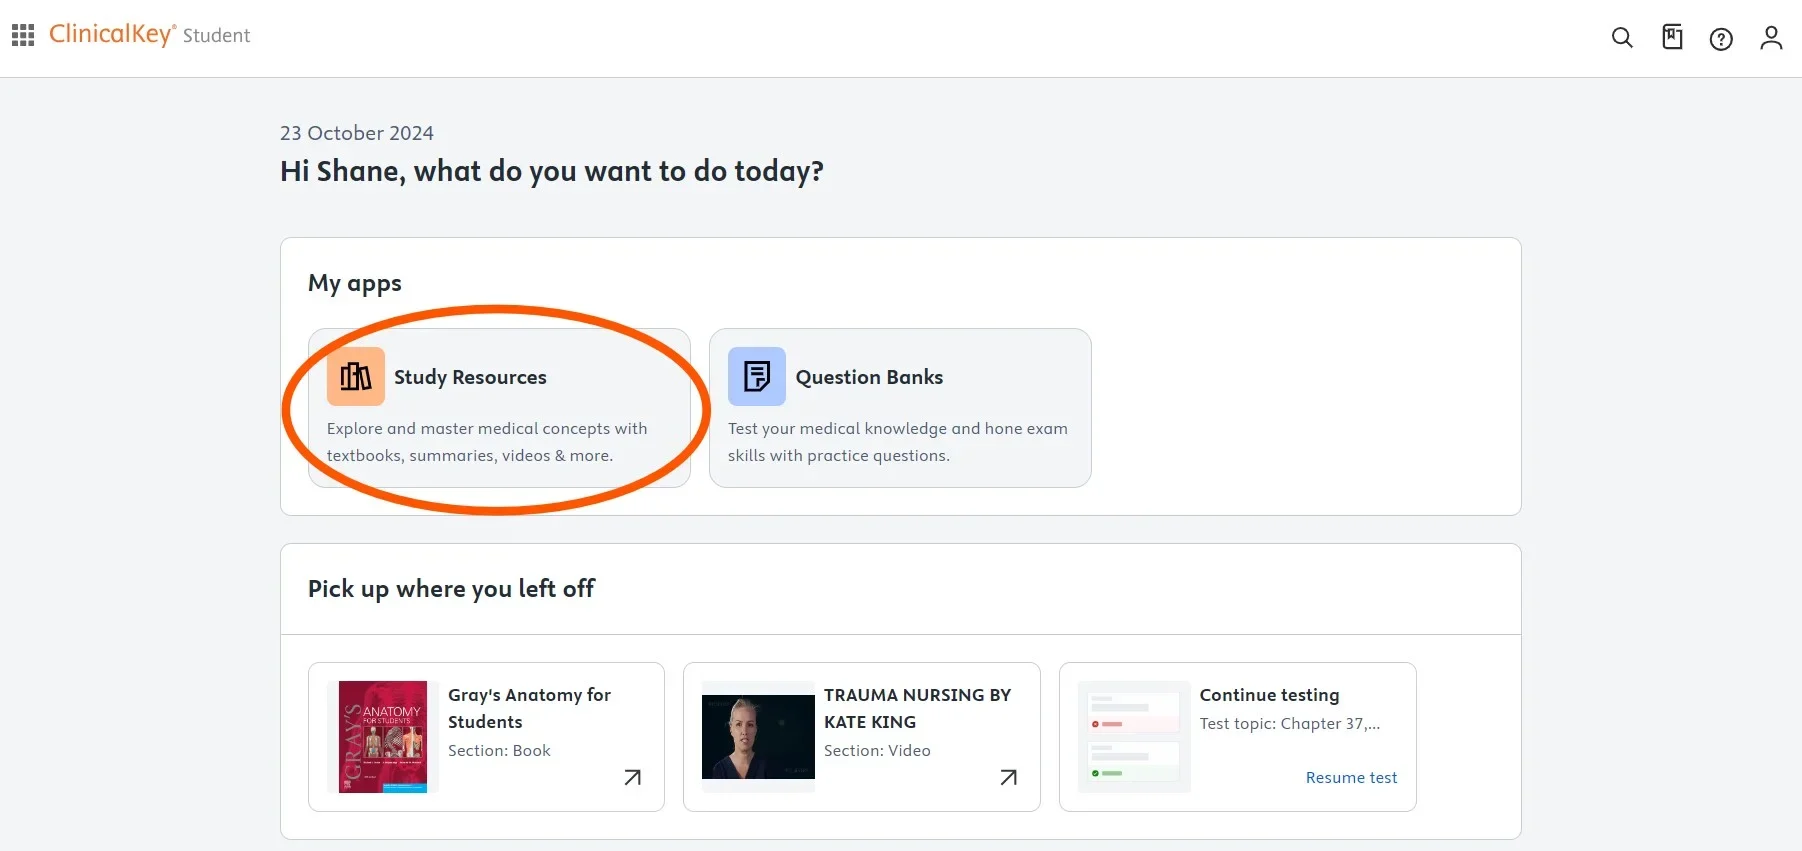
Task: Click the Study Resources books icon
Action: [356, 376]
